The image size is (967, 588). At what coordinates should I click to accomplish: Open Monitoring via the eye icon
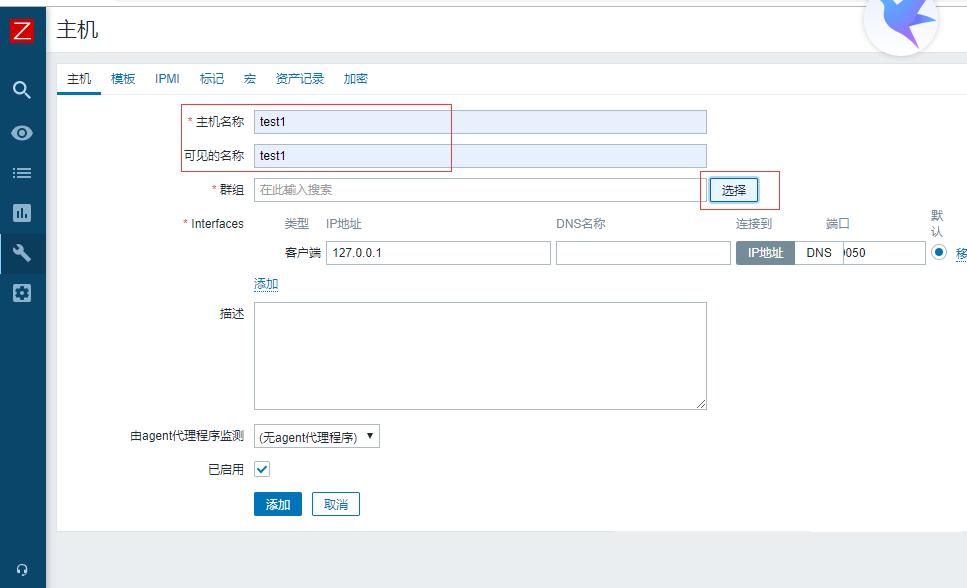[22, 131]
